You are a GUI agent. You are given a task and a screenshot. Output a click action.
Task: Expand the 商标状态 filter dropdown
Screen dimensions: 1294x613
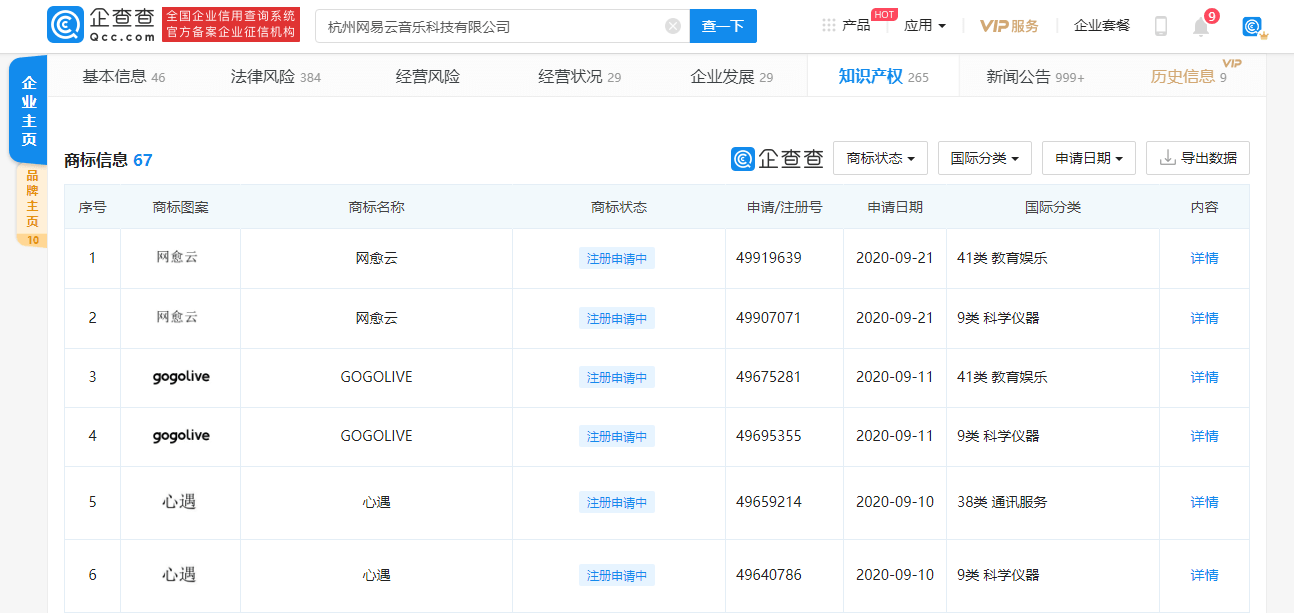pyautogui.click(x=880, y=157)
